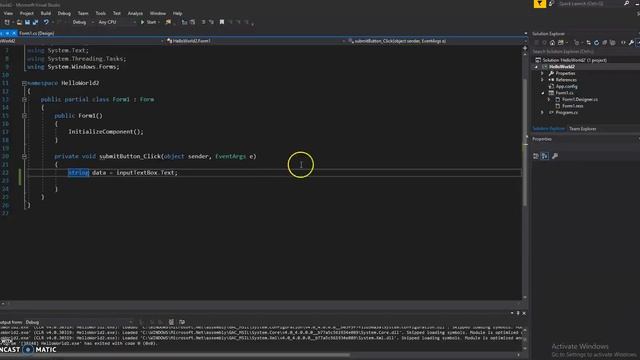Switch to the Solution Explorer tab
Screen dimensions: 640x360
(548, 129)
